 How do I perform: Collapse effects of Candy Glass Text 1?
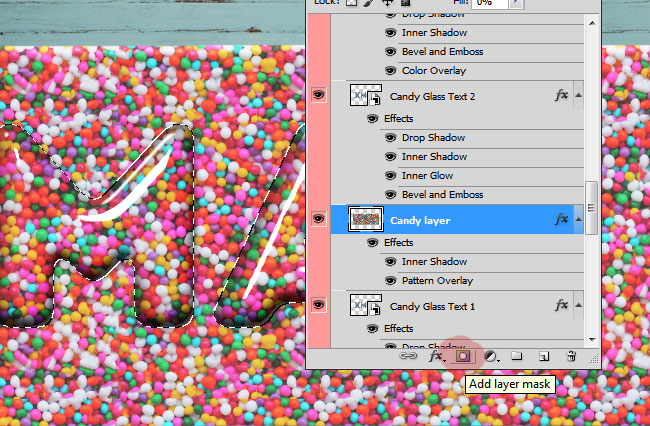[x=578, y=305]
